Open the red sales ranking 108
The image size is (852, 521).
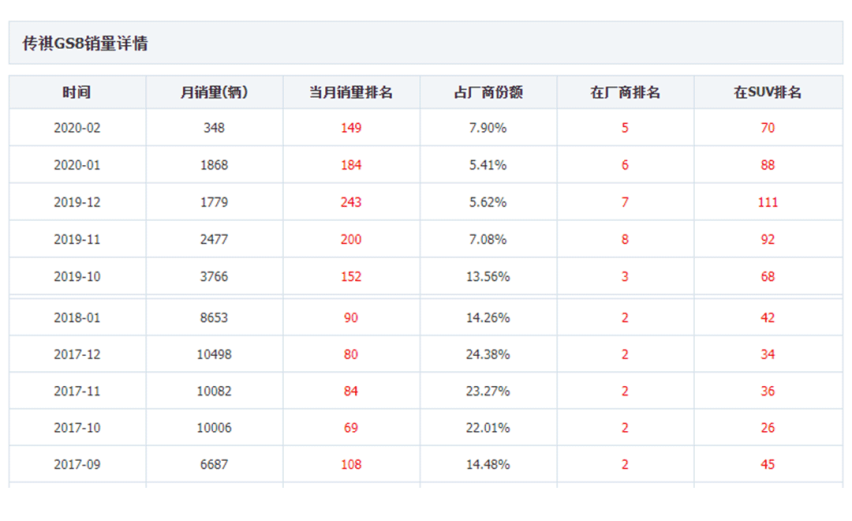[351, 464]
